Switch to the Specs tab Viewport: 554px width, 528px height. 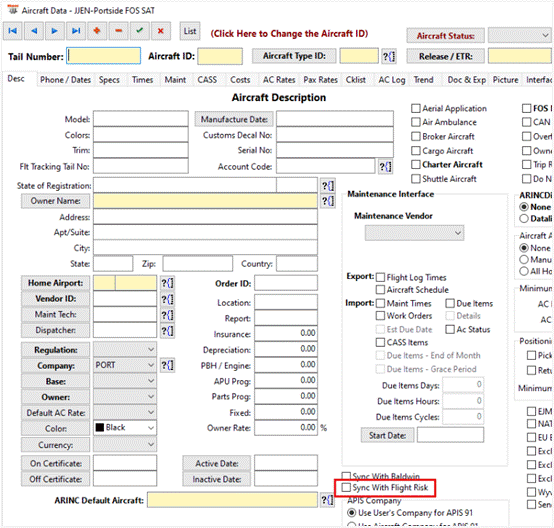coord(109,80)
